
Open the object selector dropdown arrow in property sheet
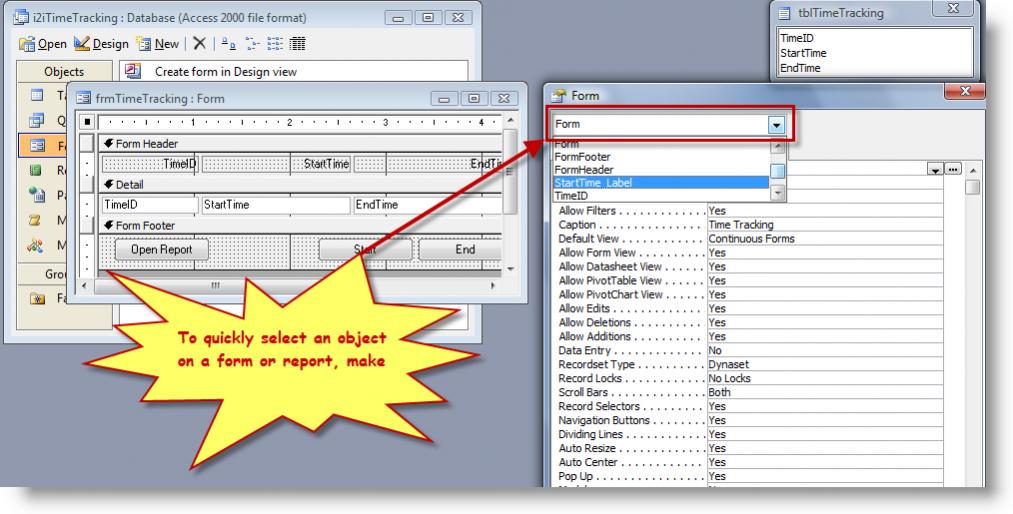(x=777, y=125)
